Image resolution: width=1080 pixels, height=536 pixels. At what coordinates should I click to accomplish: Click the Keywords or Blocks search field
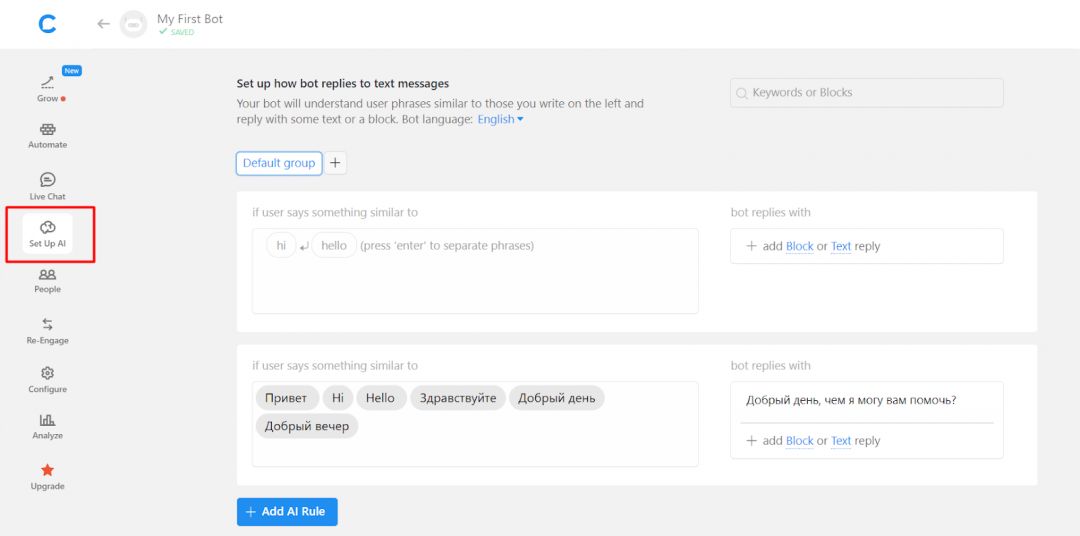866,93
